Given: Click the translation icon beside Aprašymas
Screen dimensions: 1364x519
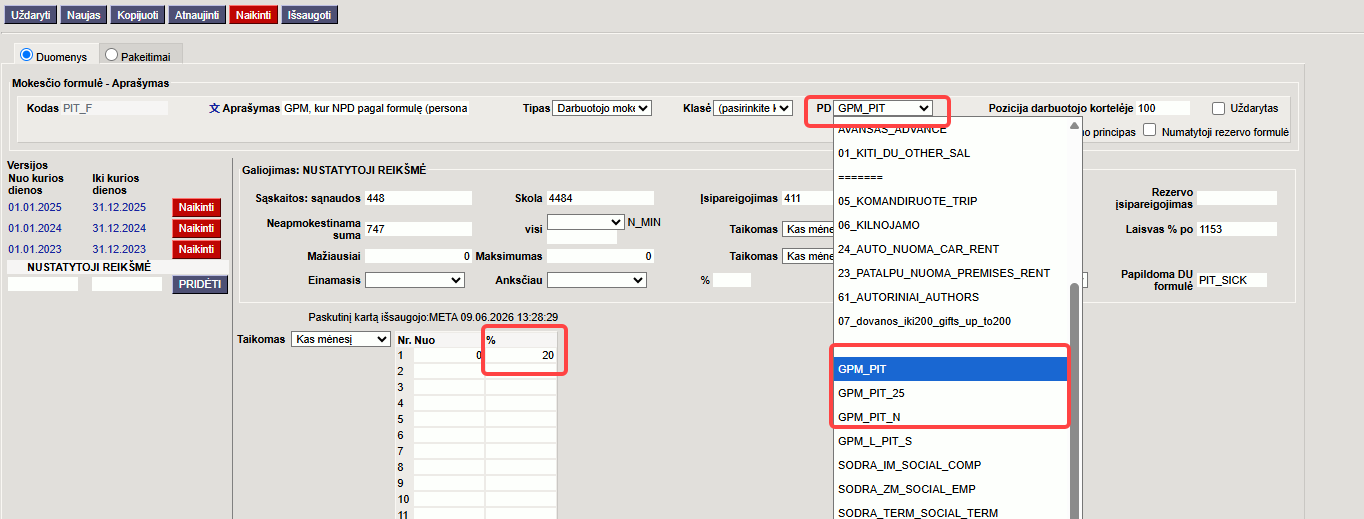Looking at the screenshot, I should pos(213,108).
